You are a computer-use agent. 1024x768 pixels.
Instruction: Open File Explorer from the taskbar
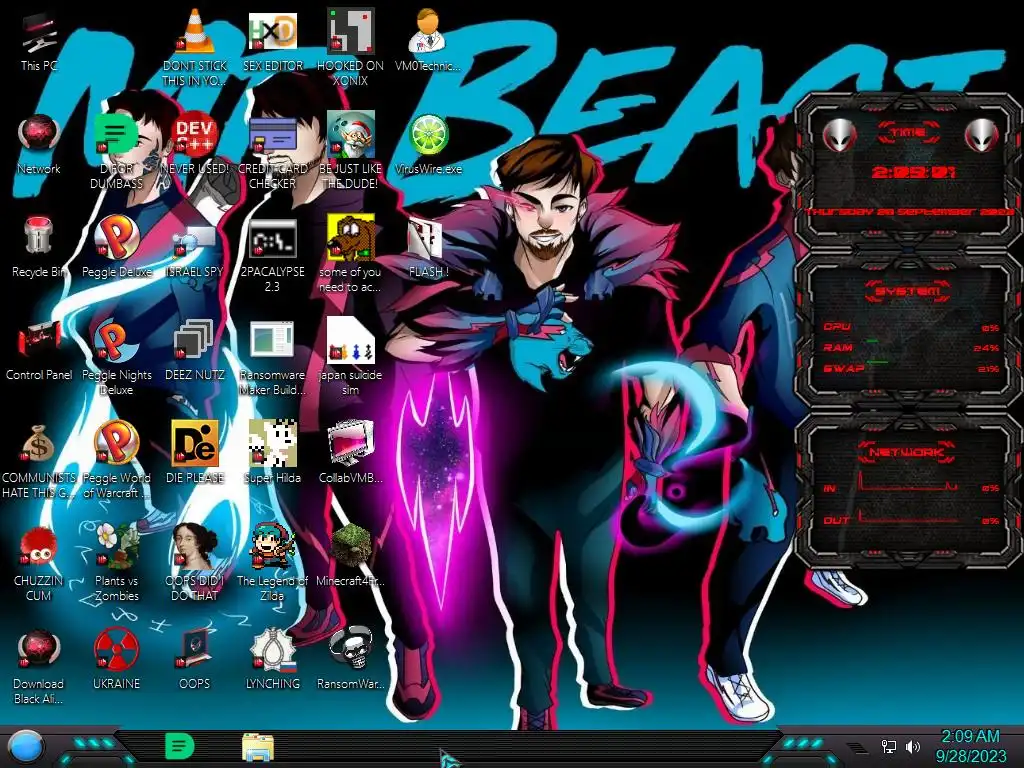tap(258, 747)
